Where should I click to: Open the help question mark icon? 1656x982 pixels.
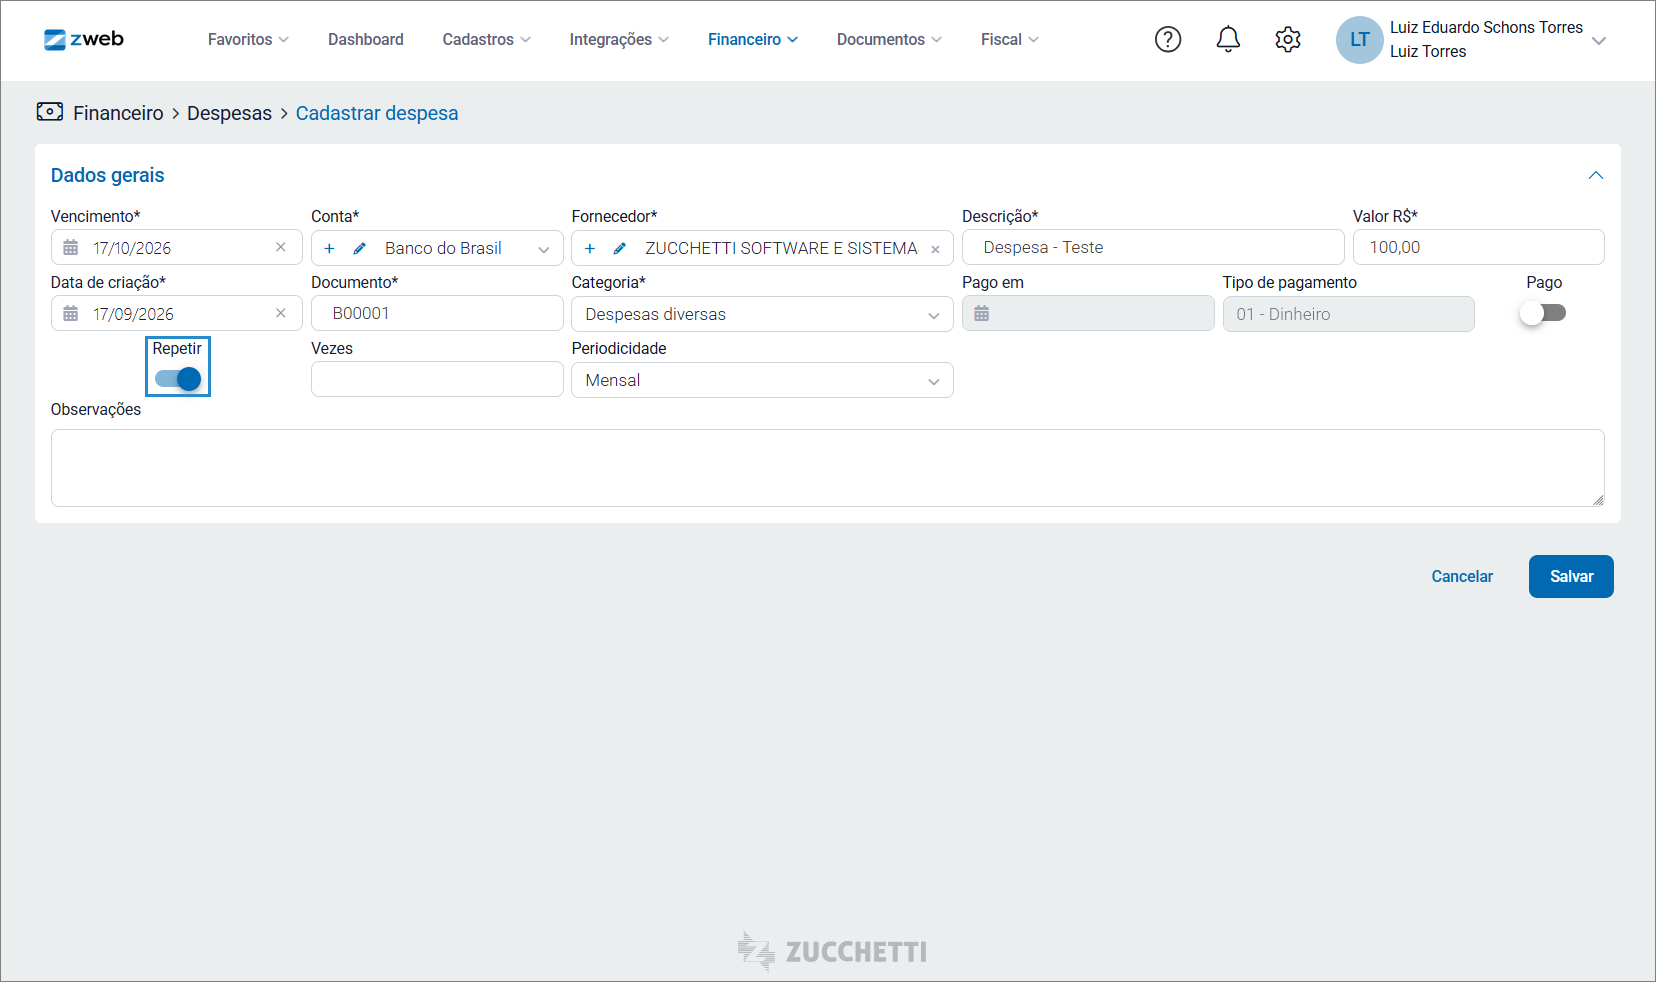coord(1168,39)
